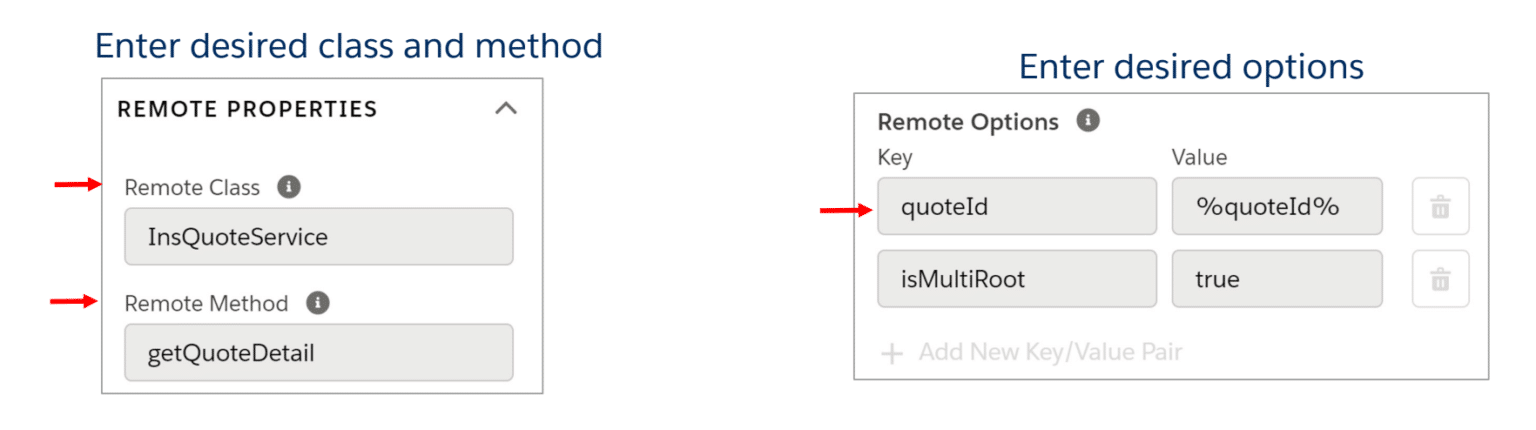
Task: Click the Remote Method field getQuoteDetail
Action: (x=318, y=353)
